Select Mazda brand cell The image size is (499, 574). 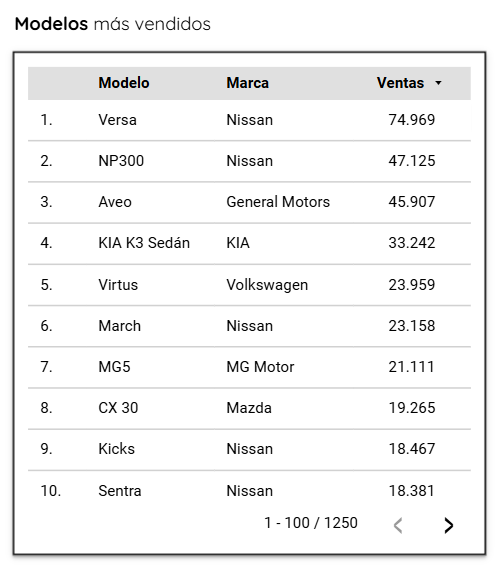[x=249, y=408]
